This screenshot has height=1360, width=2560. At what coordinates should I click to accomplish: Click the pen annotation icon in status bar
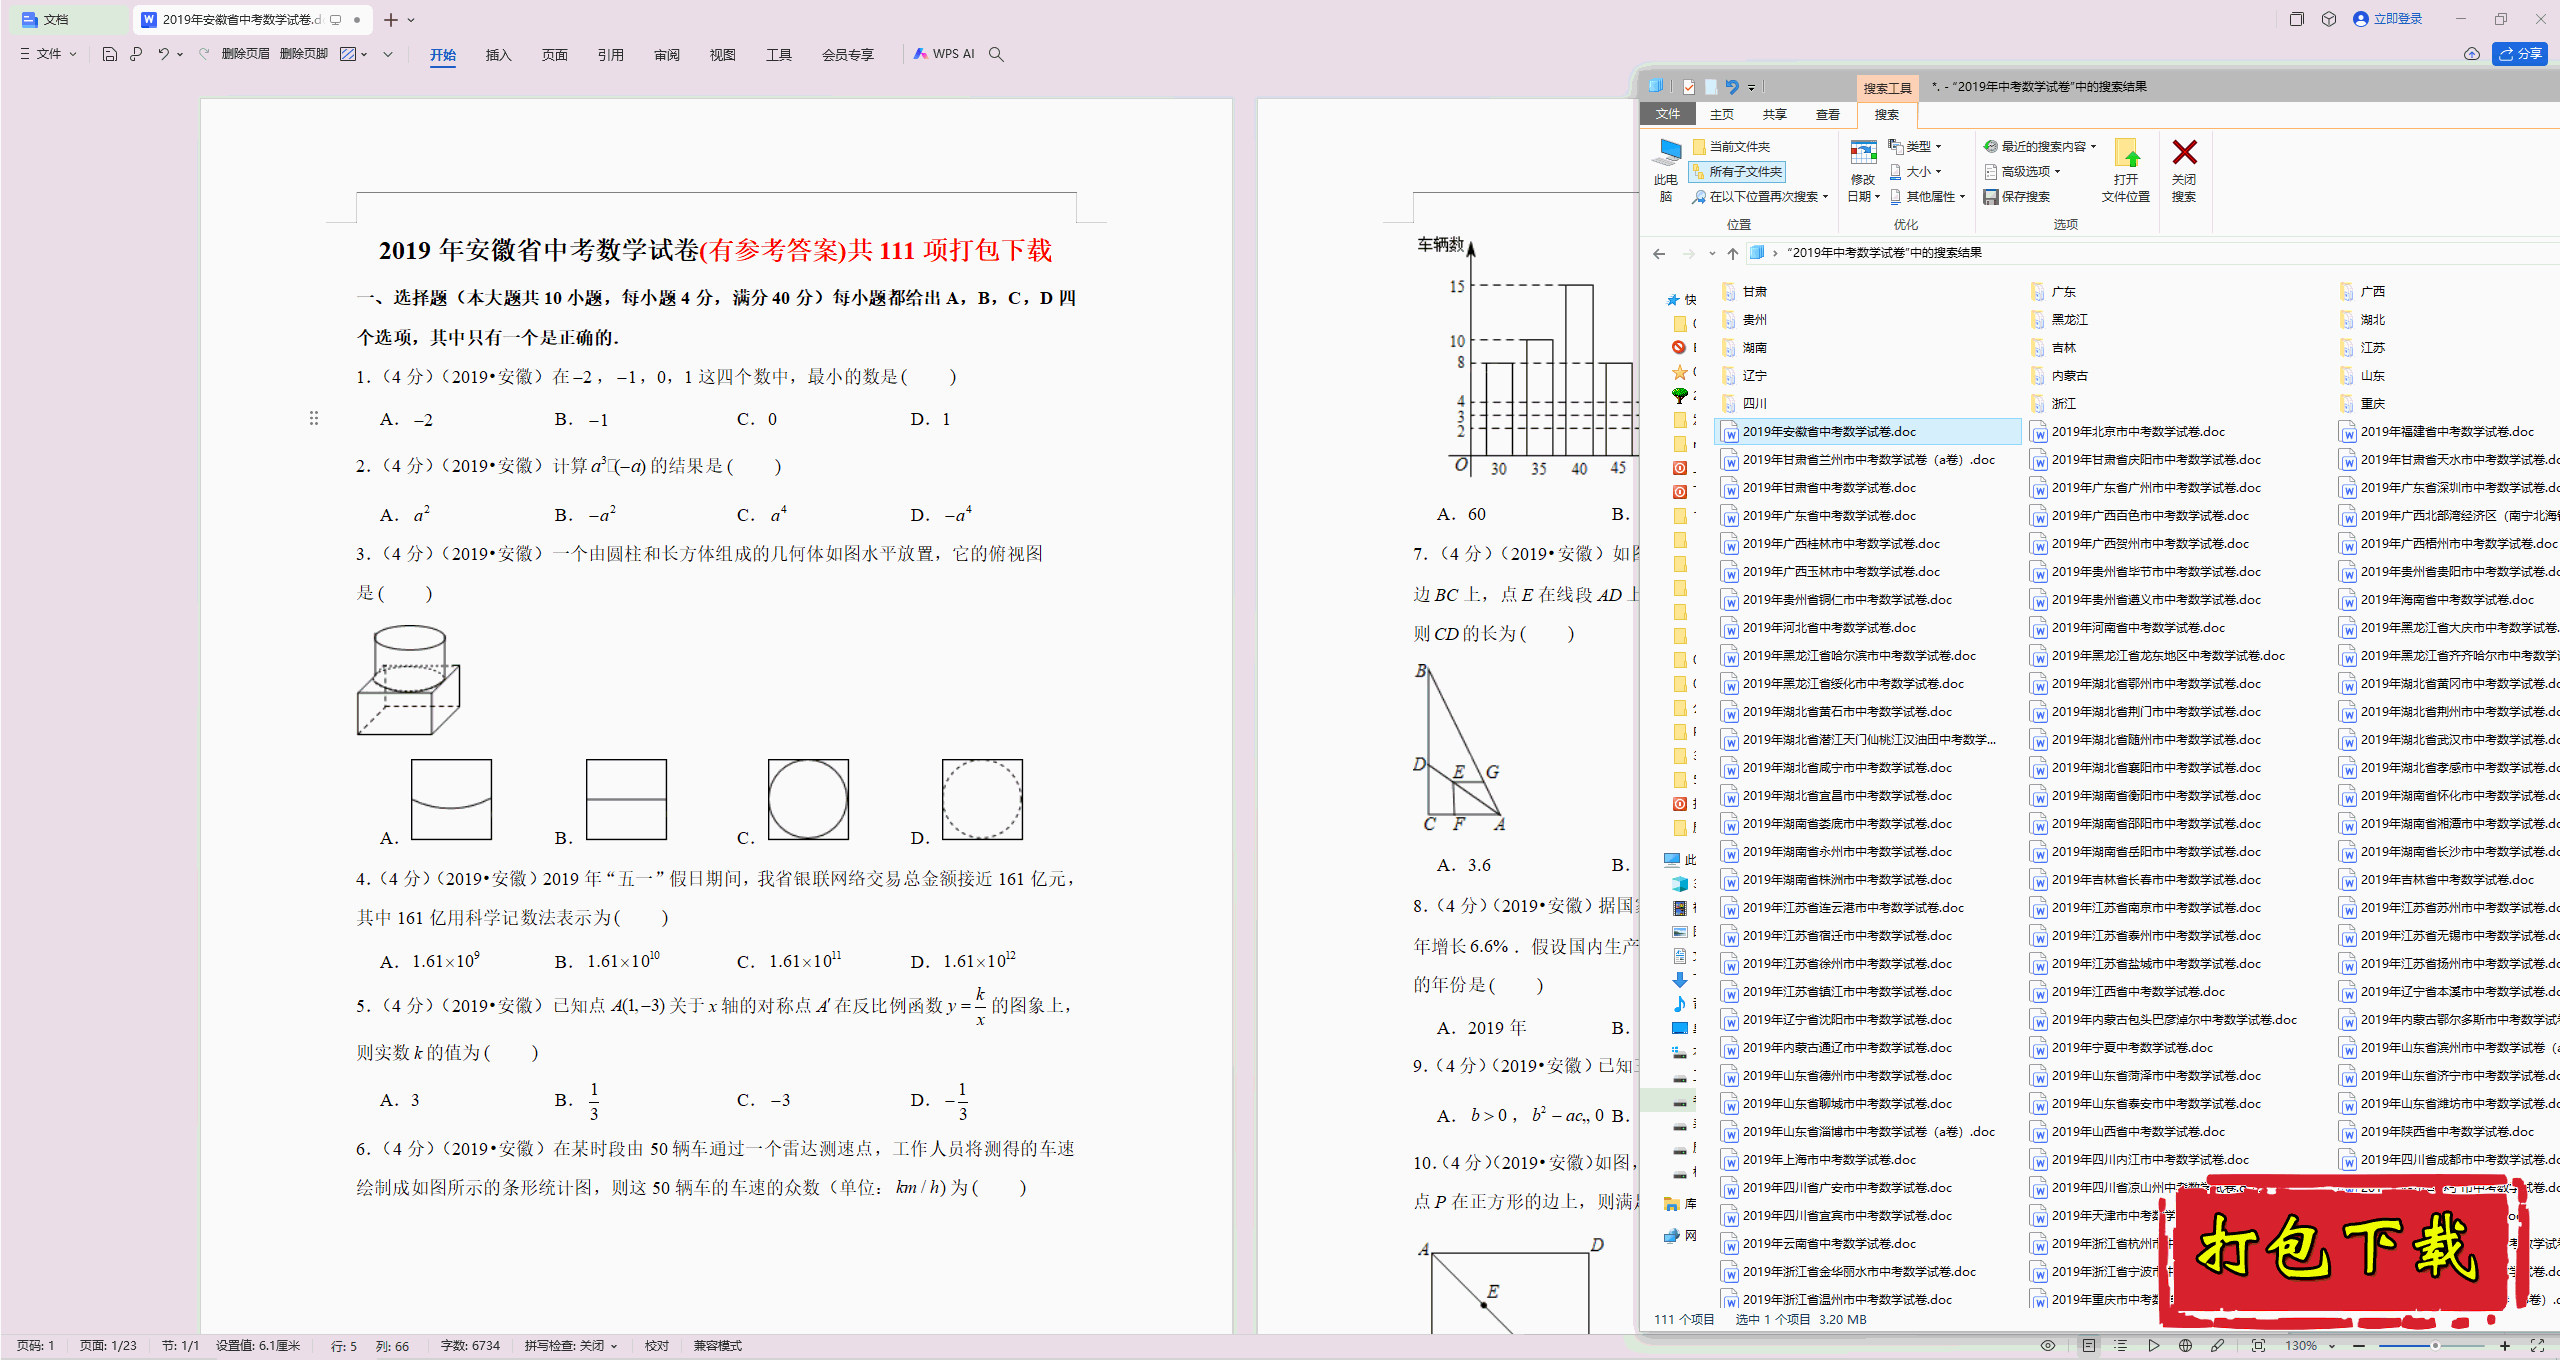pyautogui.click(x=2217, y=1345)
